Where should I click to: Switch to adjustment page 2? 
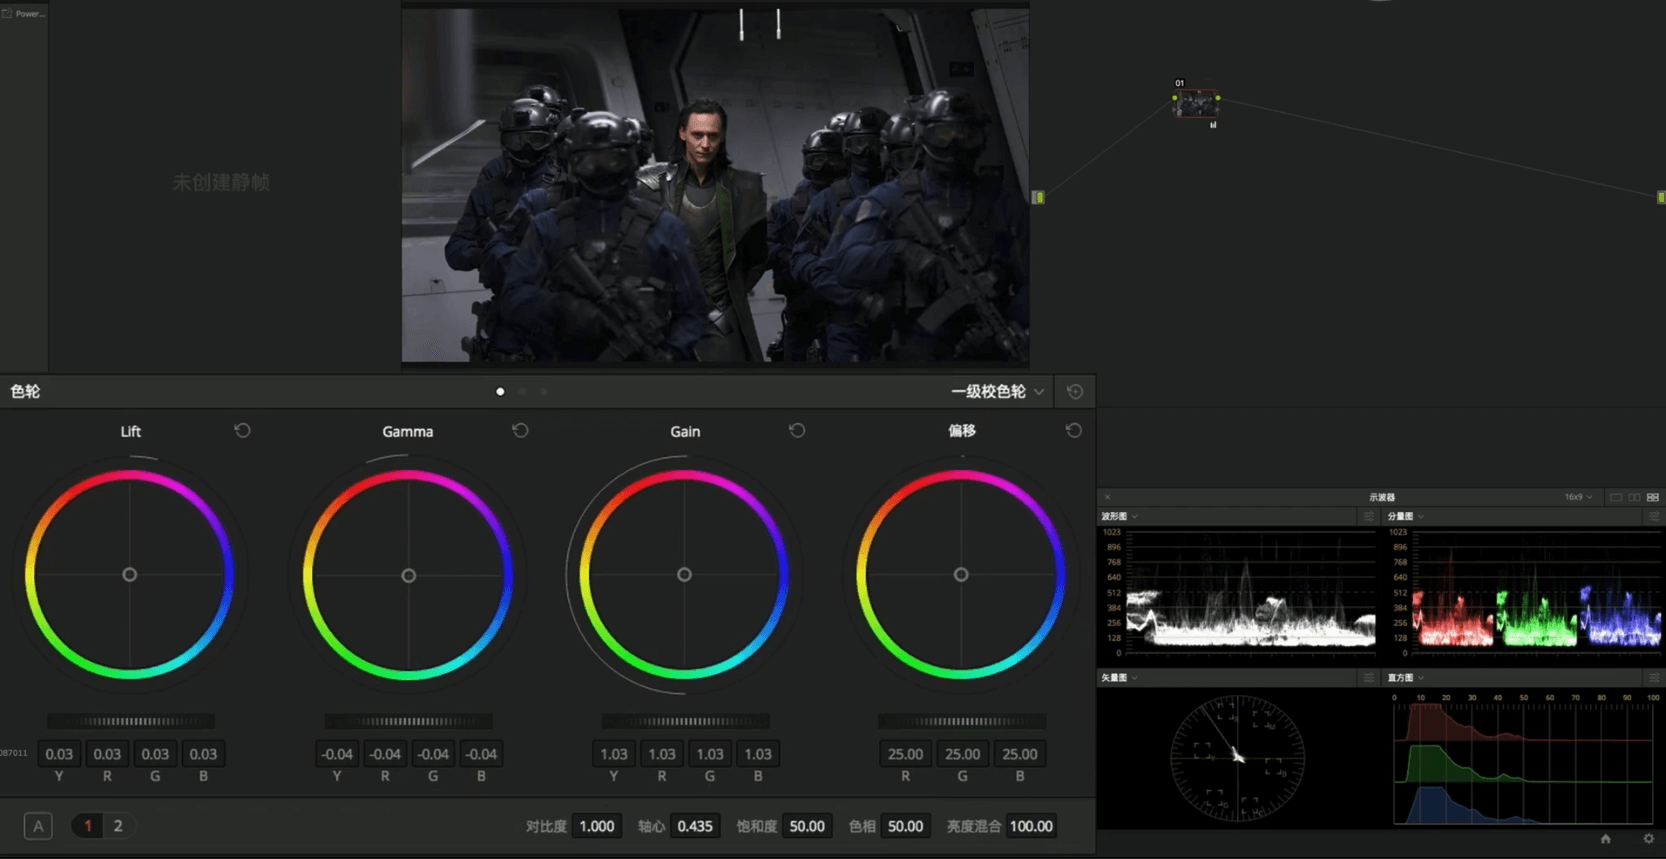[118, 826]
